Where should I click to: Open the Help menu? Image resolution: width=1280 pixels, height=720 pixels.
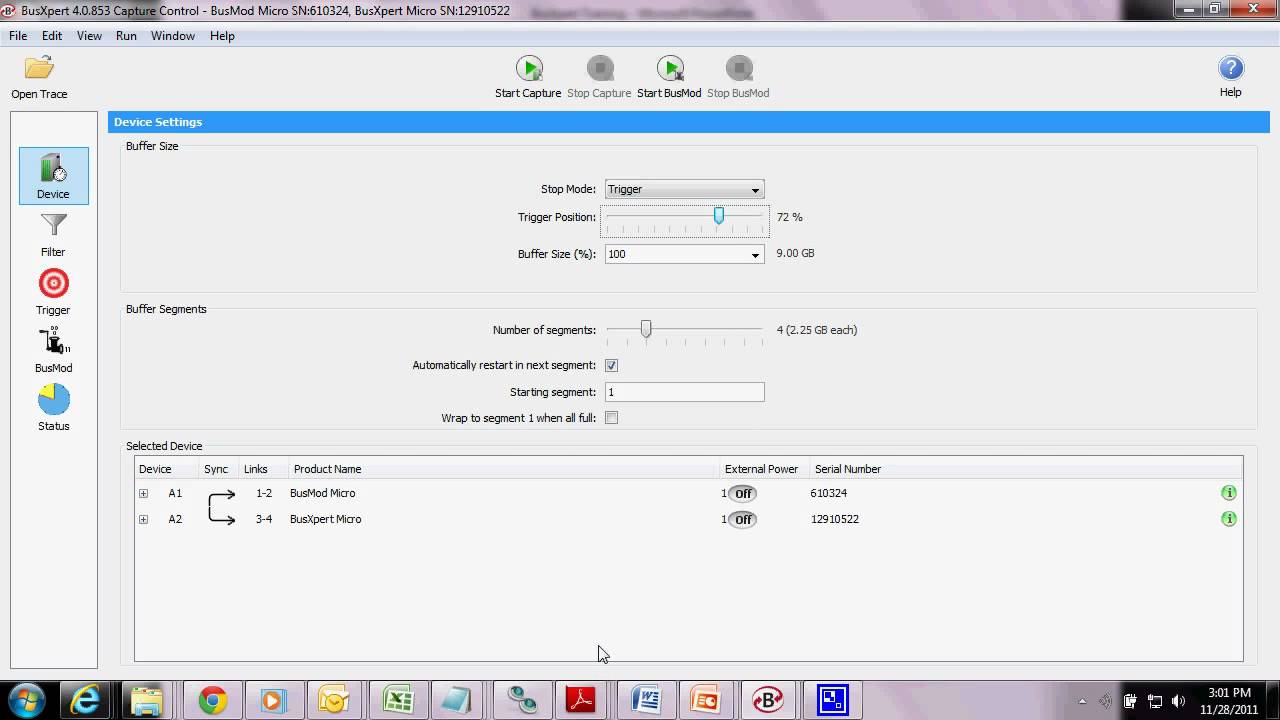coord(222,35)
